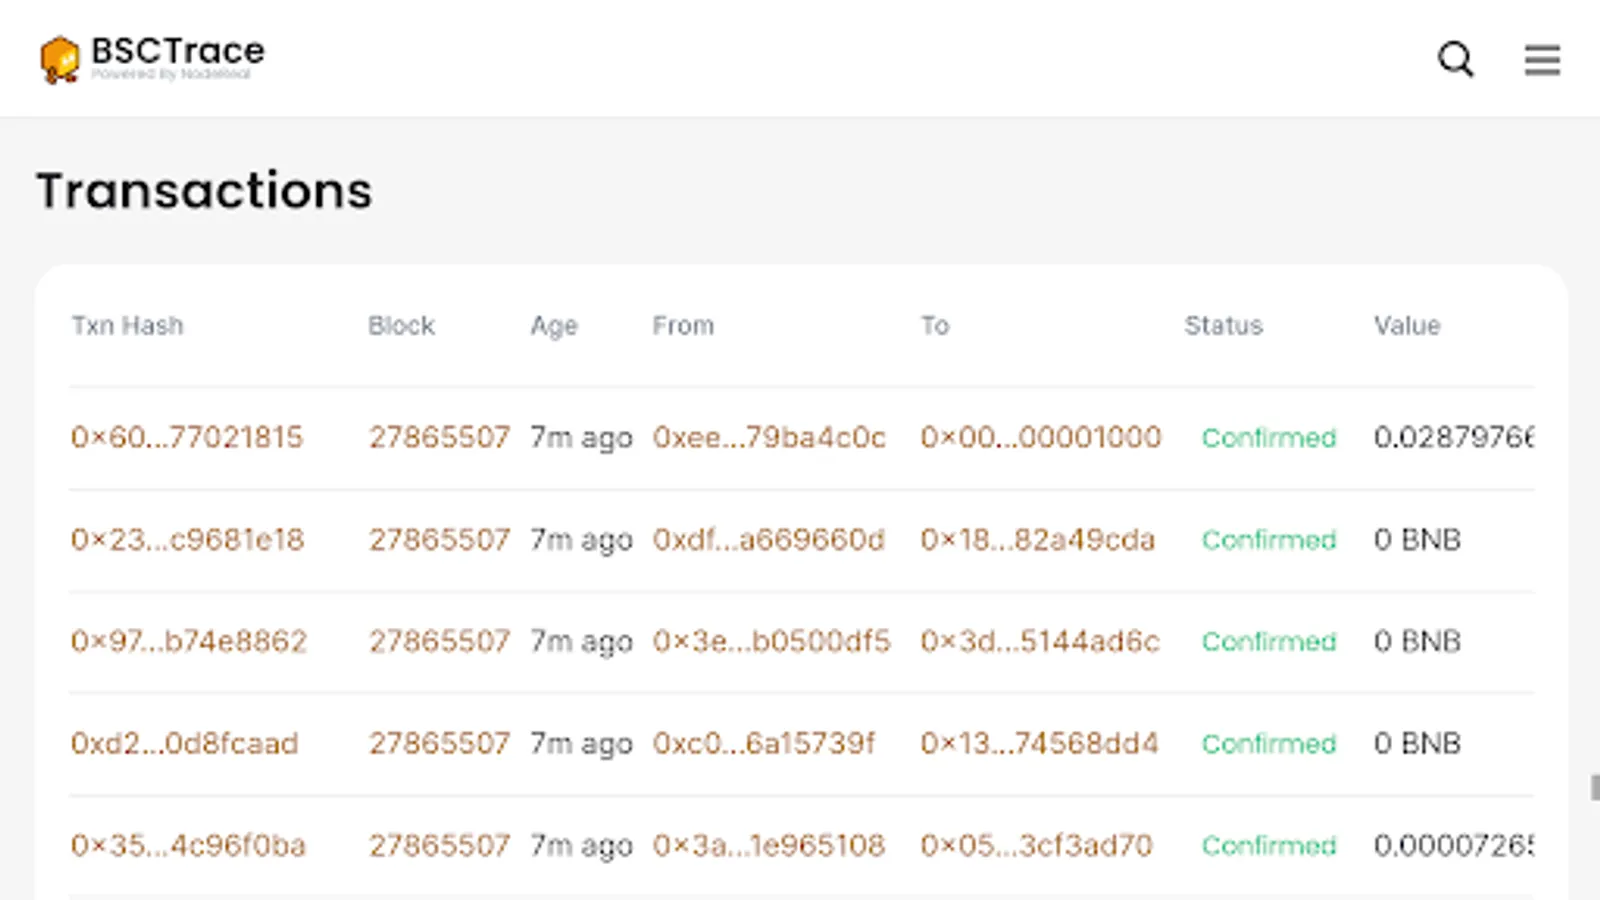Screen dimensions: 1600x900
Task: View recipient address 0x3d...5144ad6c
Action: click(1040, 642)
